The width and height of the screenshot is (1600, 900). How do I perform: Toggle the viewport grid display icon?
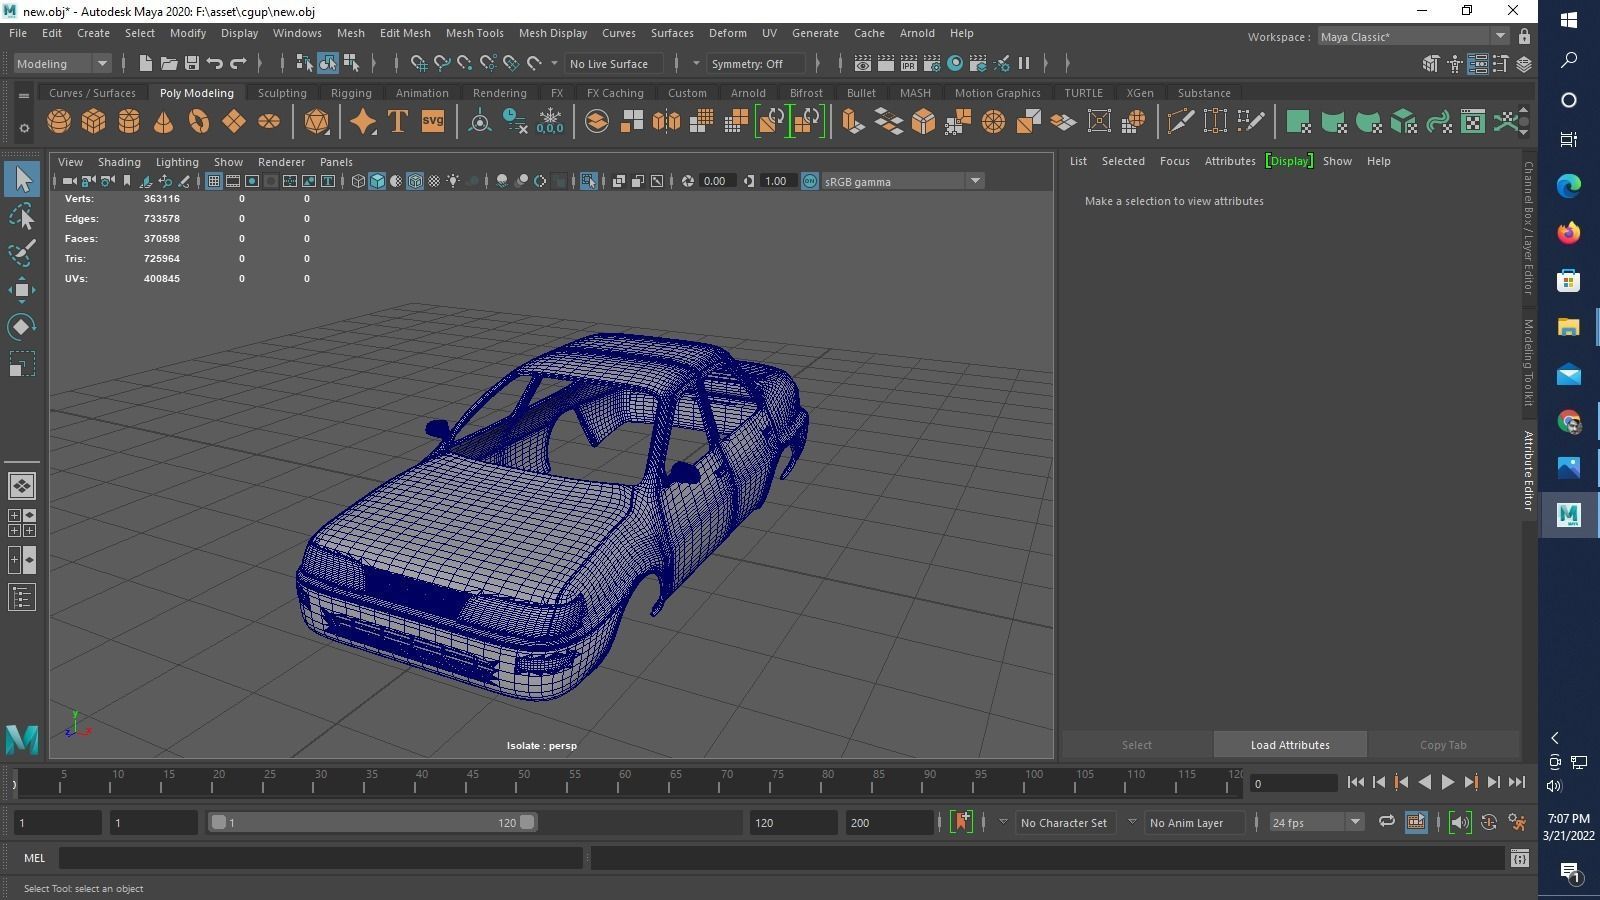pyautogui.click(x=213, y=181)
